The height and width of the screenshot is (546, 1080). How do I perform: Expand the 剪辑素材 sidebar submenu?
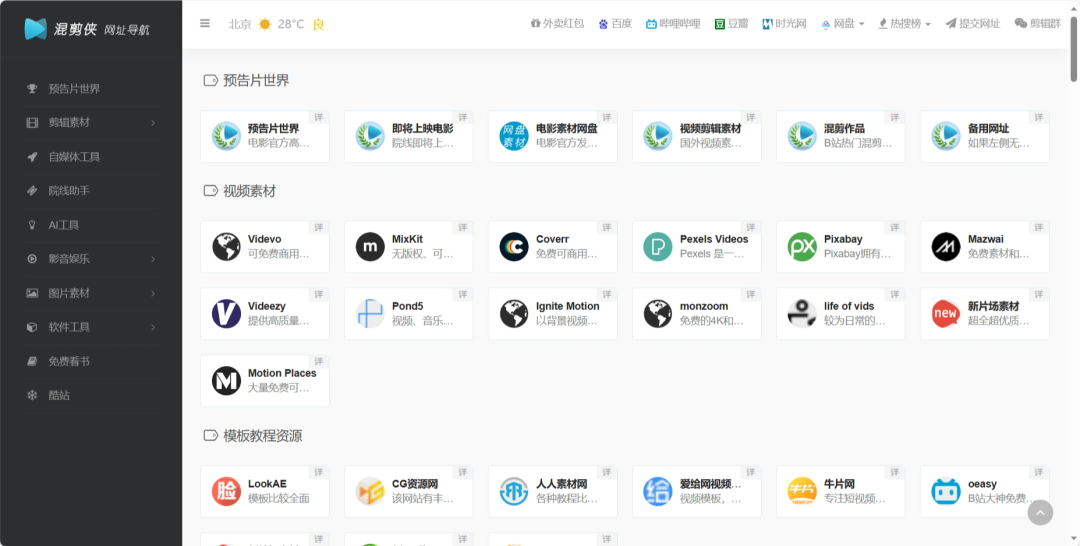pos(91,123)
